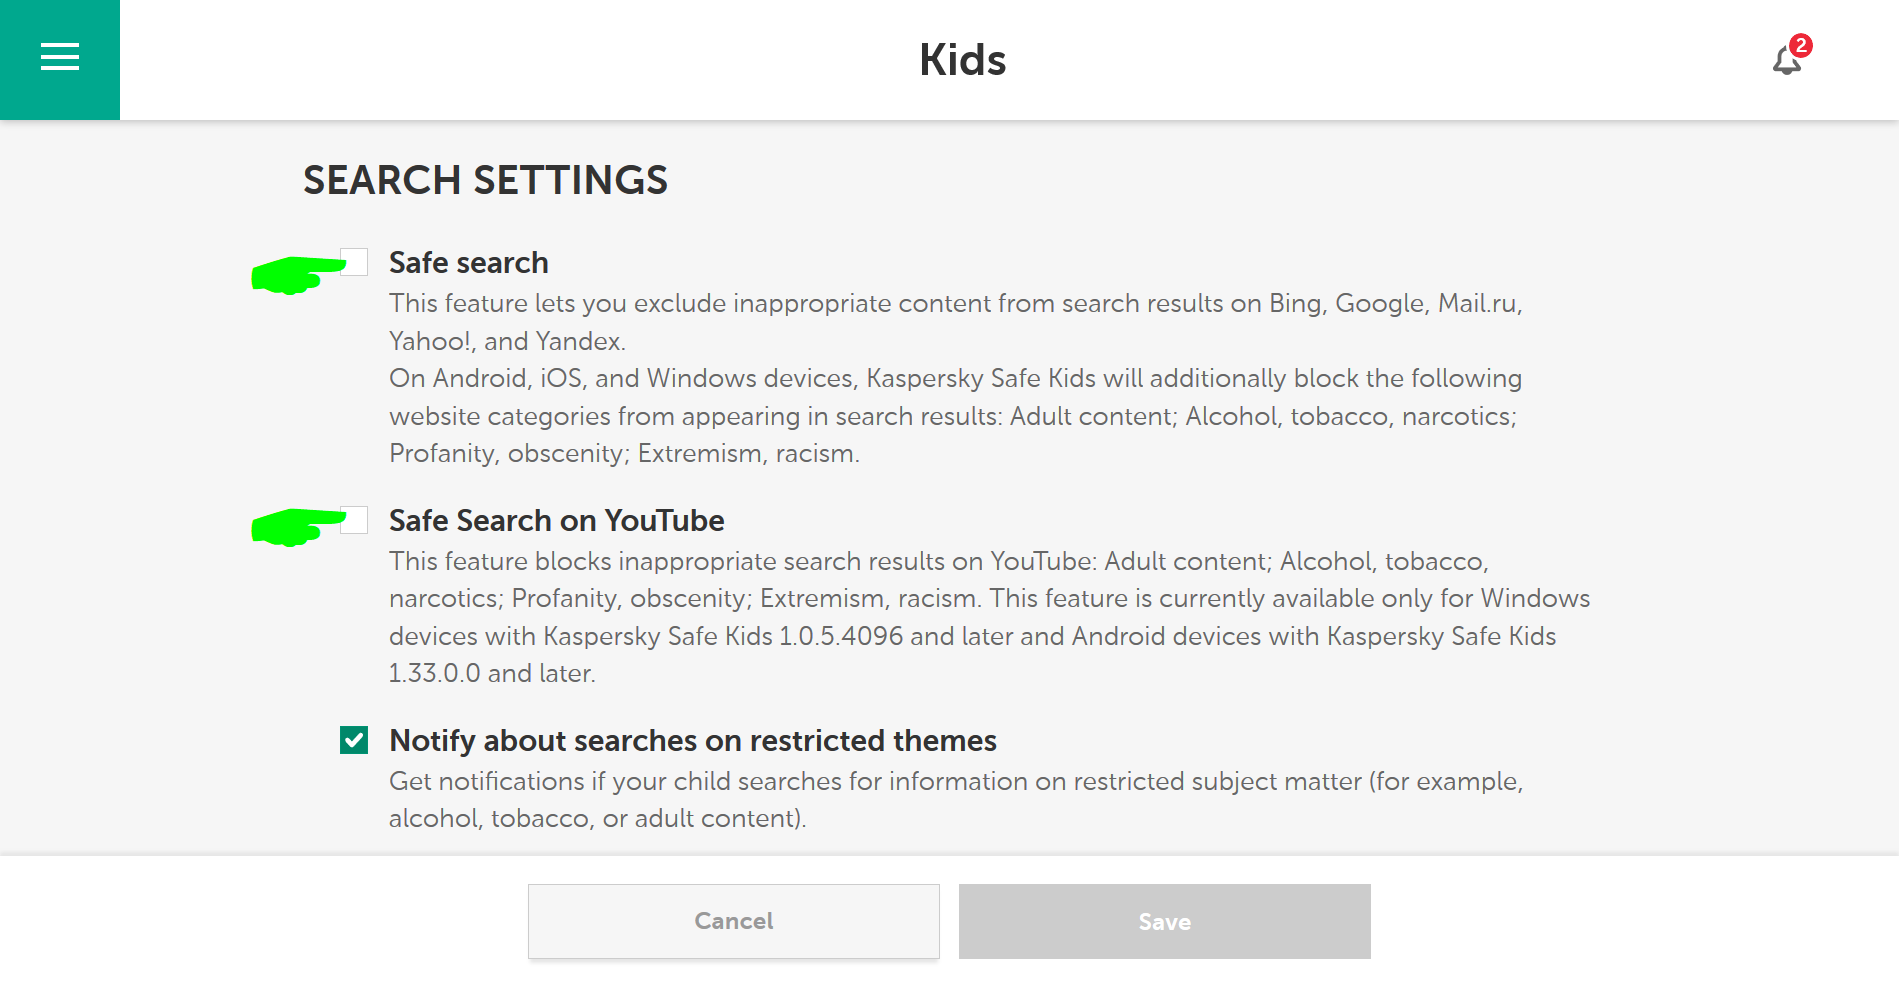Enable the Safe search checkbox
The image size is (1899, 986).
click(x=355, y=262)
